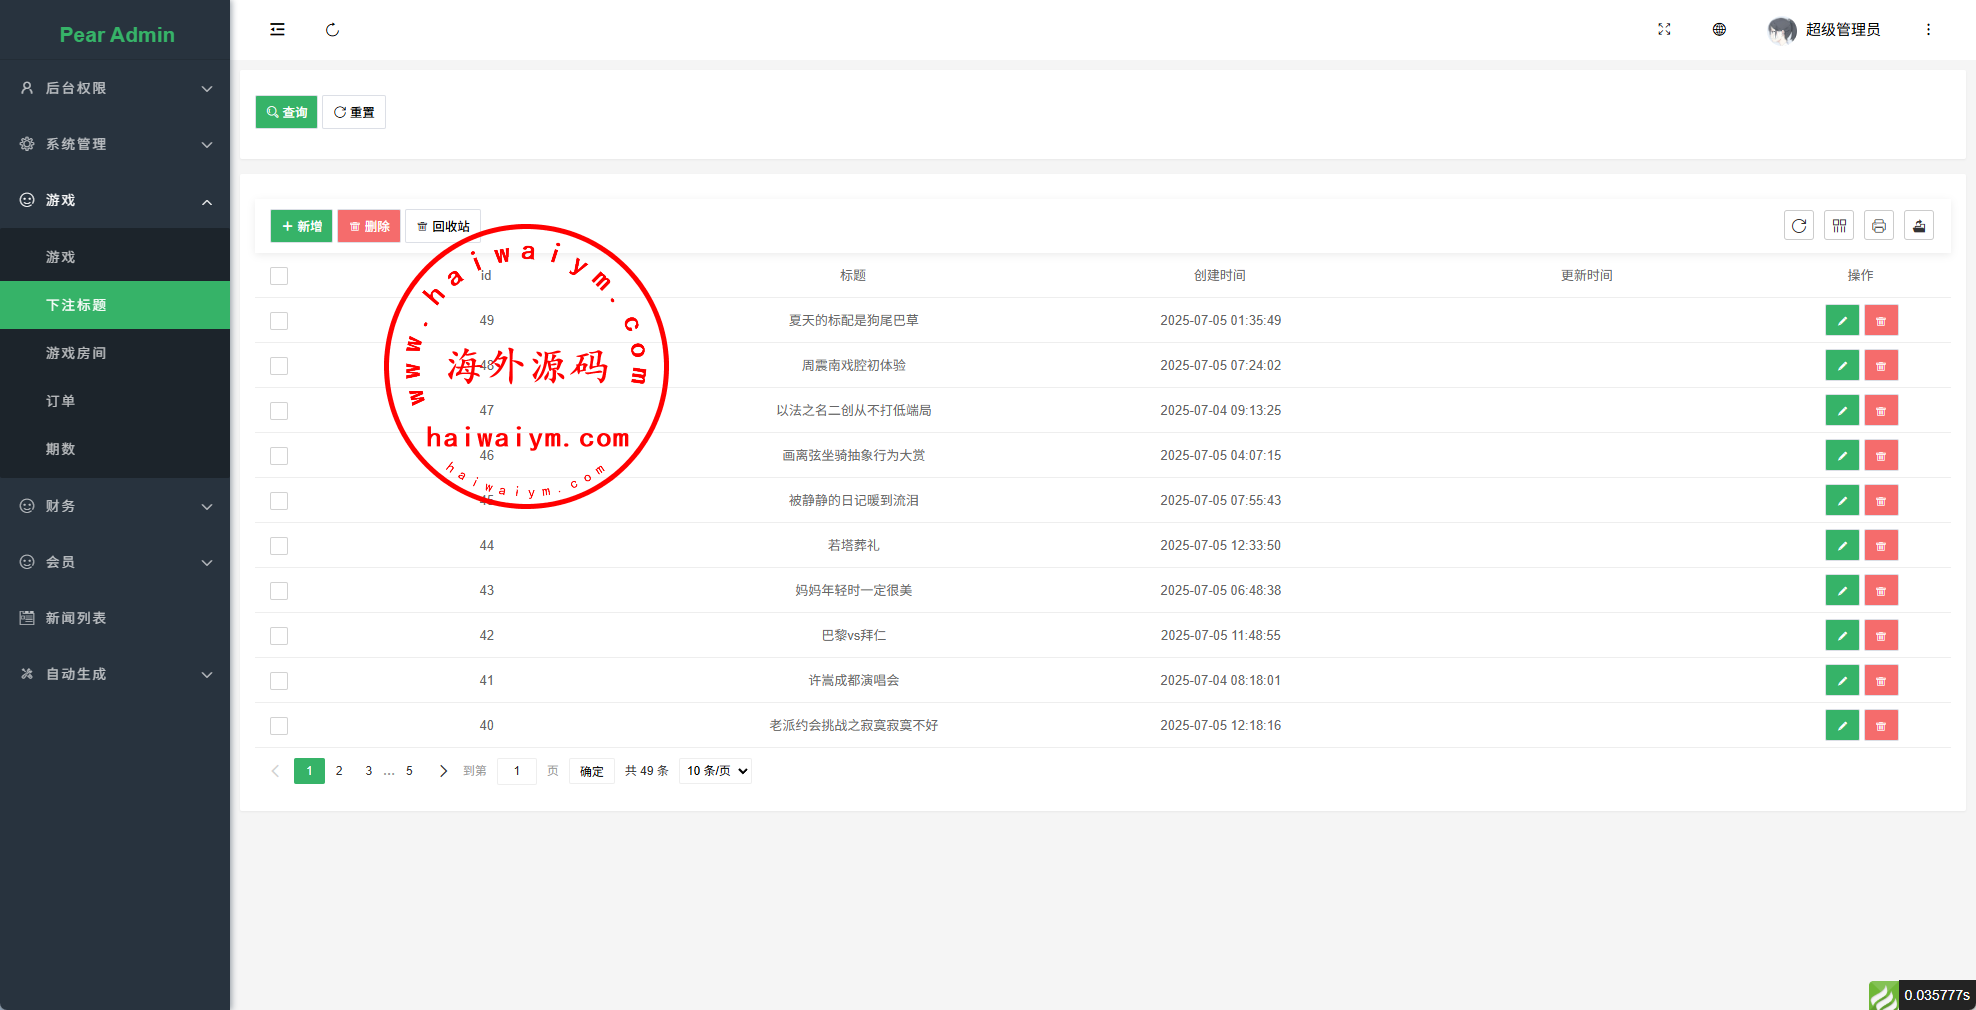
Task: Open the 10 条/页 page size dropdown
Action: pyautogui.click(x=716, y=771)
